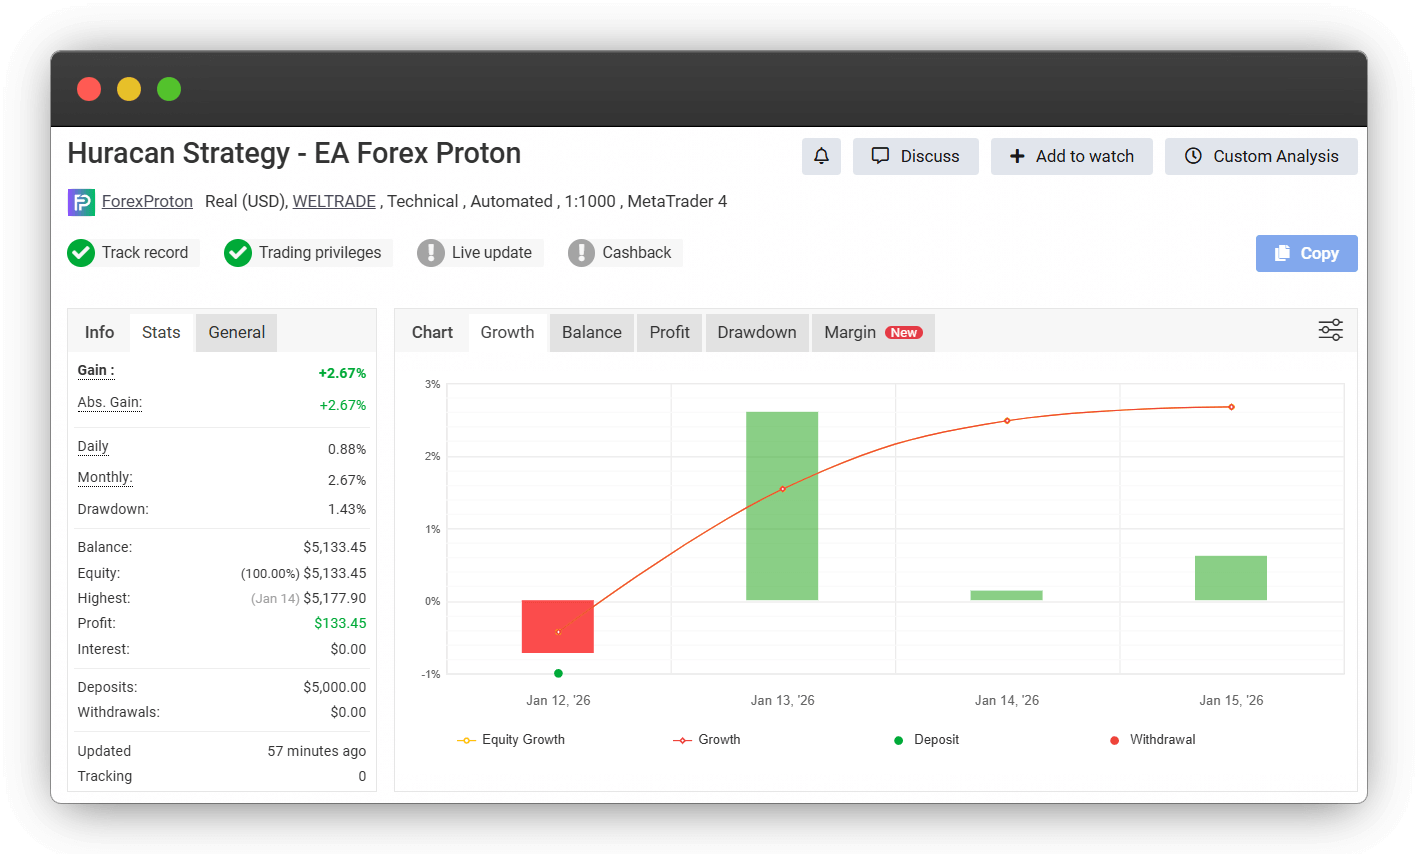Click the green Jan 13 growth bar
The width and height of the screenshot is (1418, 854).
tap(782, 505)
